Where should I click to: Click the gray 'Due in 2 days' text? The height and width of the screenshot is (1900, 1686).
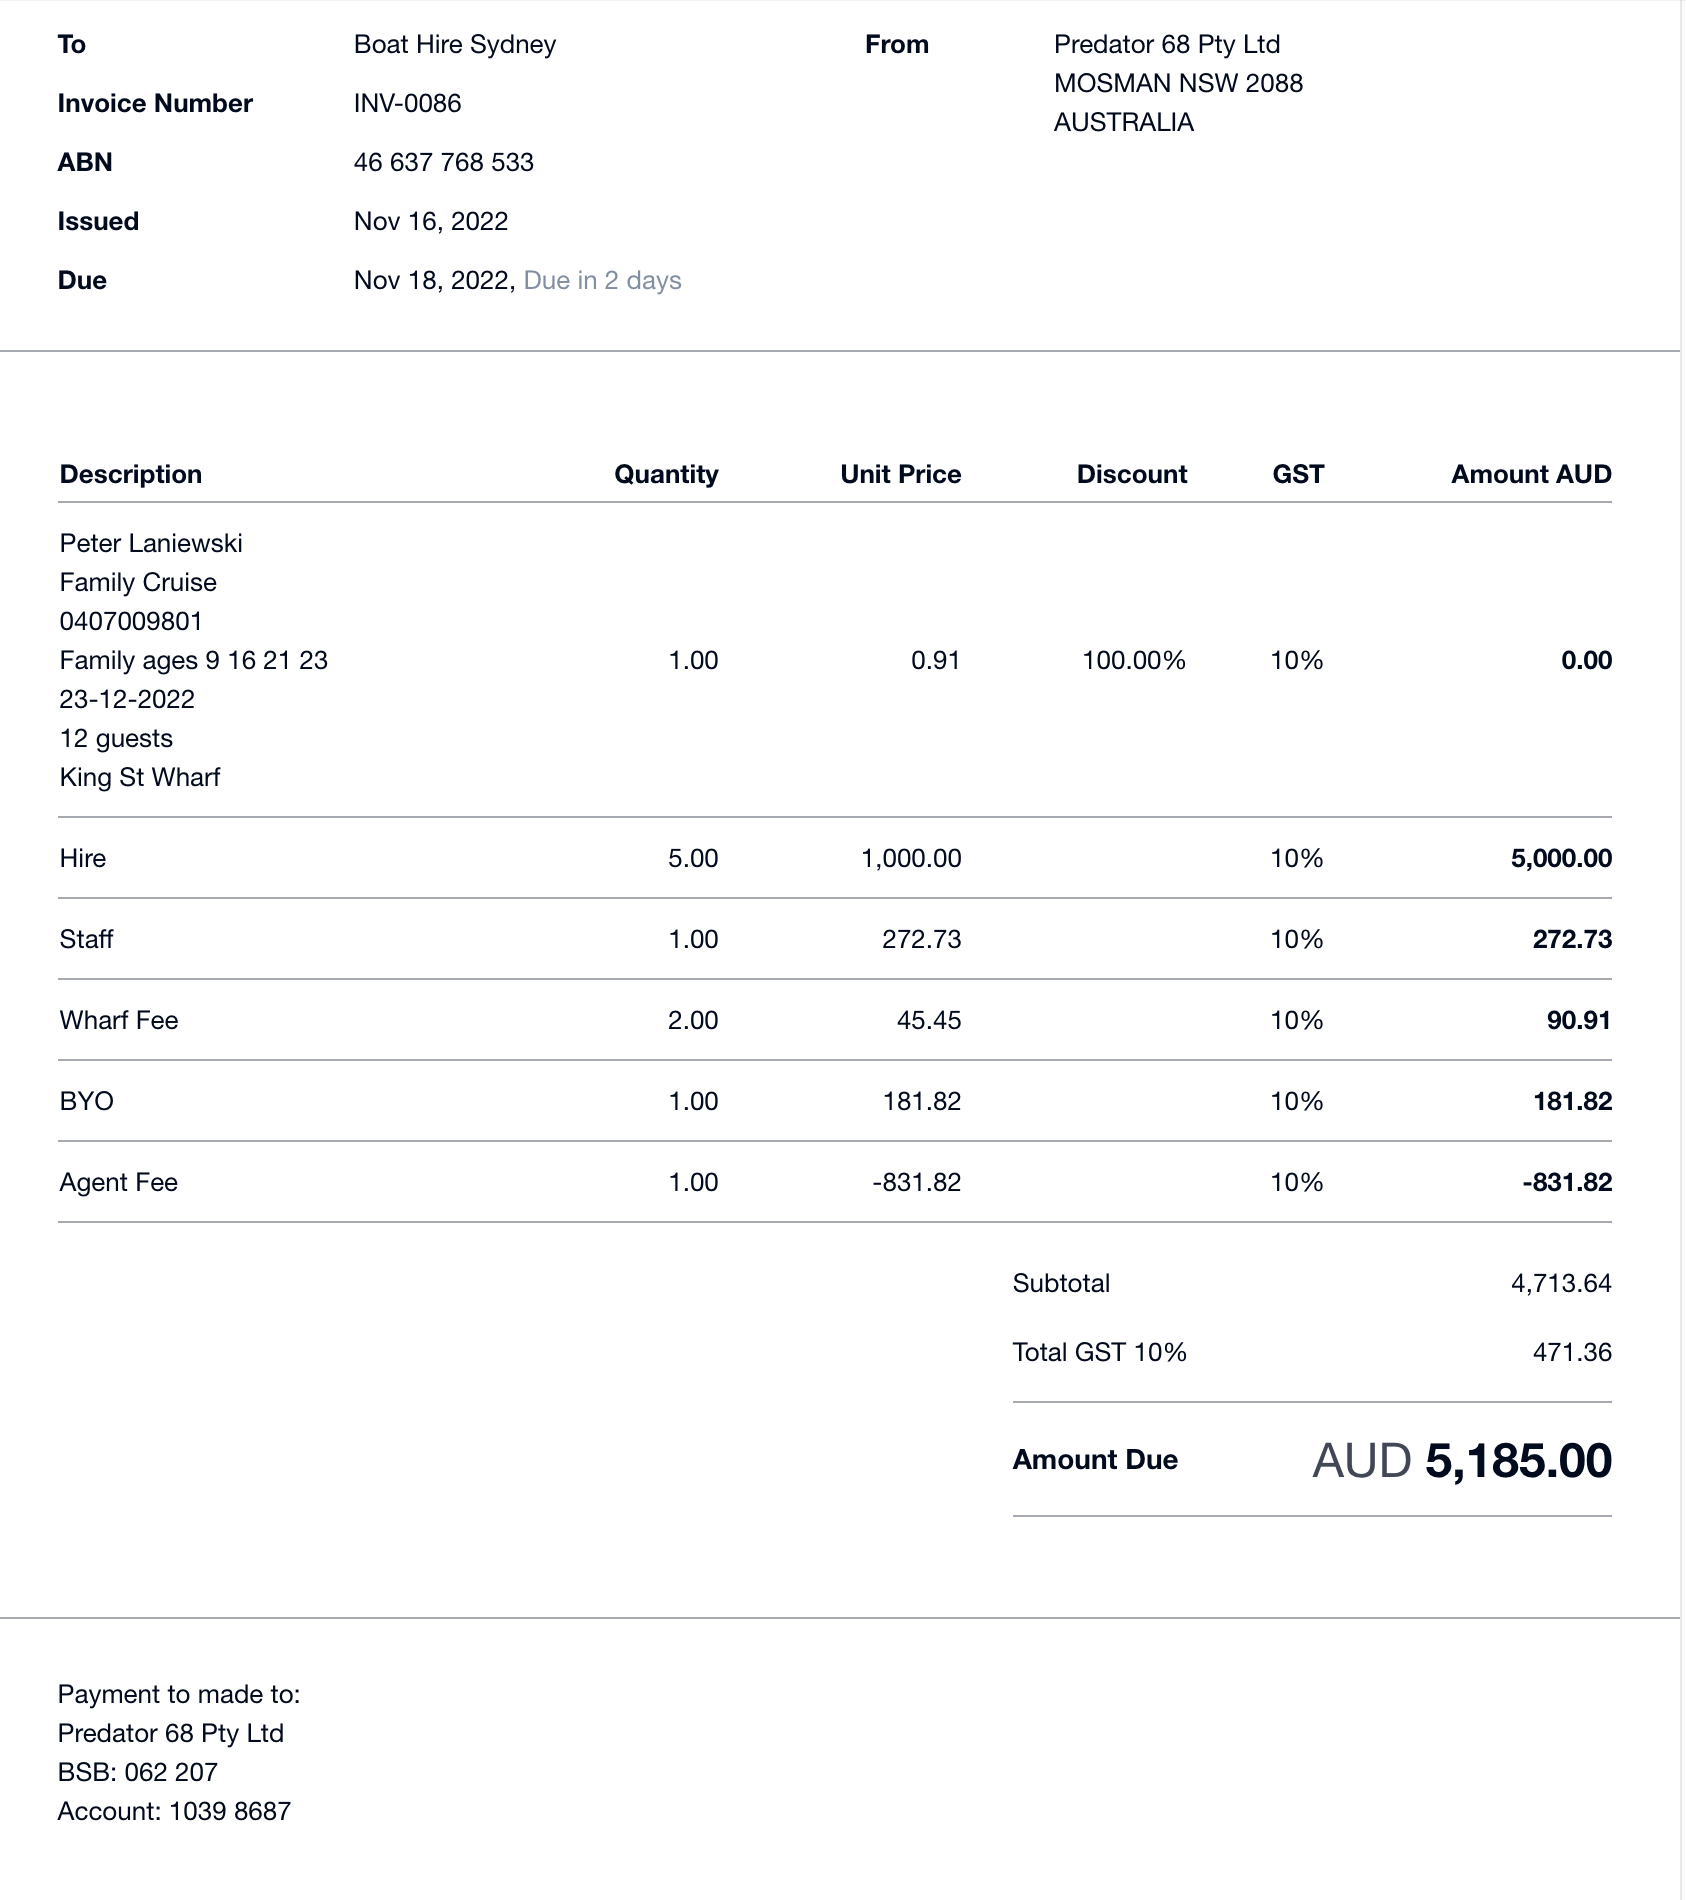(x=602, y=280)
